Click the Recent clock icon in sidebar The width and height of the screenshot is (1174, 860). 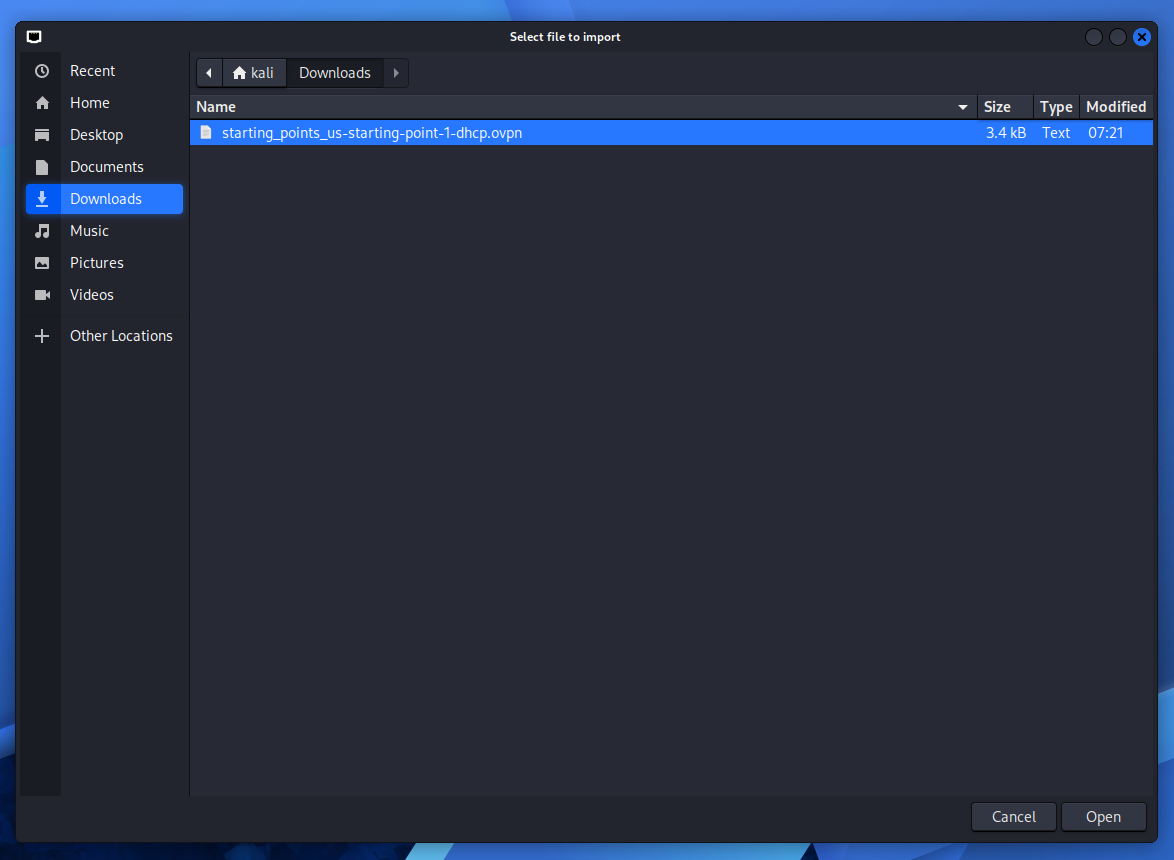coord(42,71)
